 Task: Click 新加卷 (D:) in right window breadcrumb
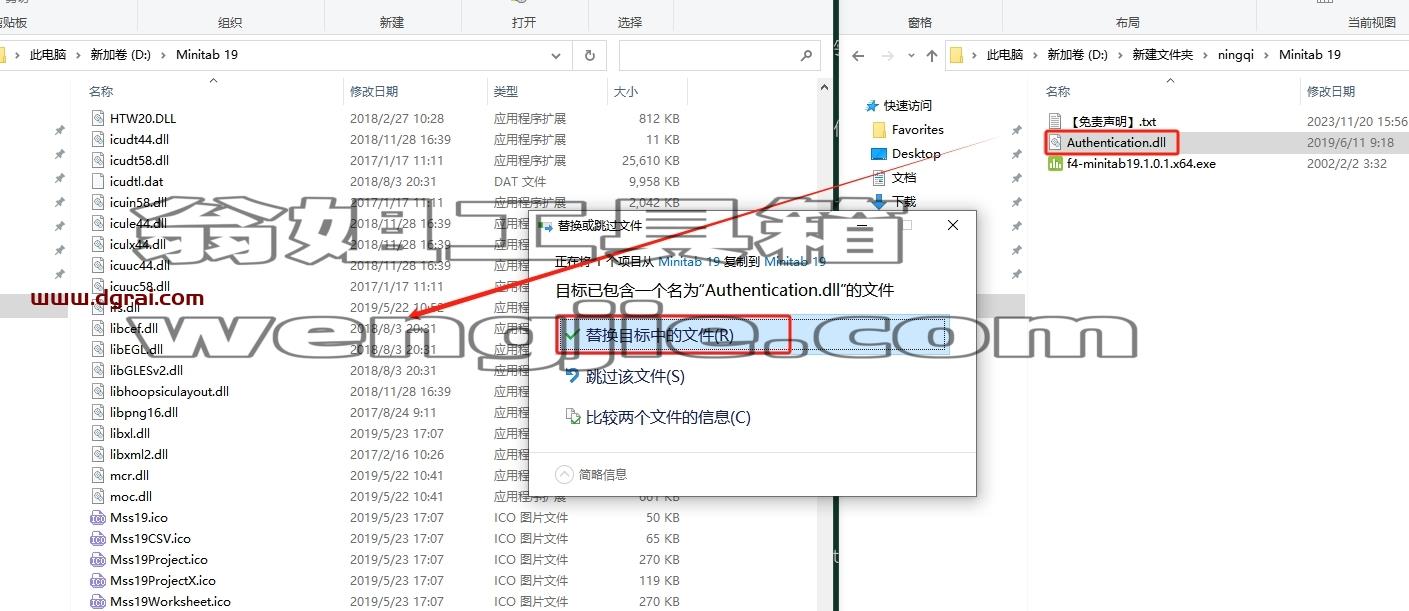click(x=1077, y=55)
